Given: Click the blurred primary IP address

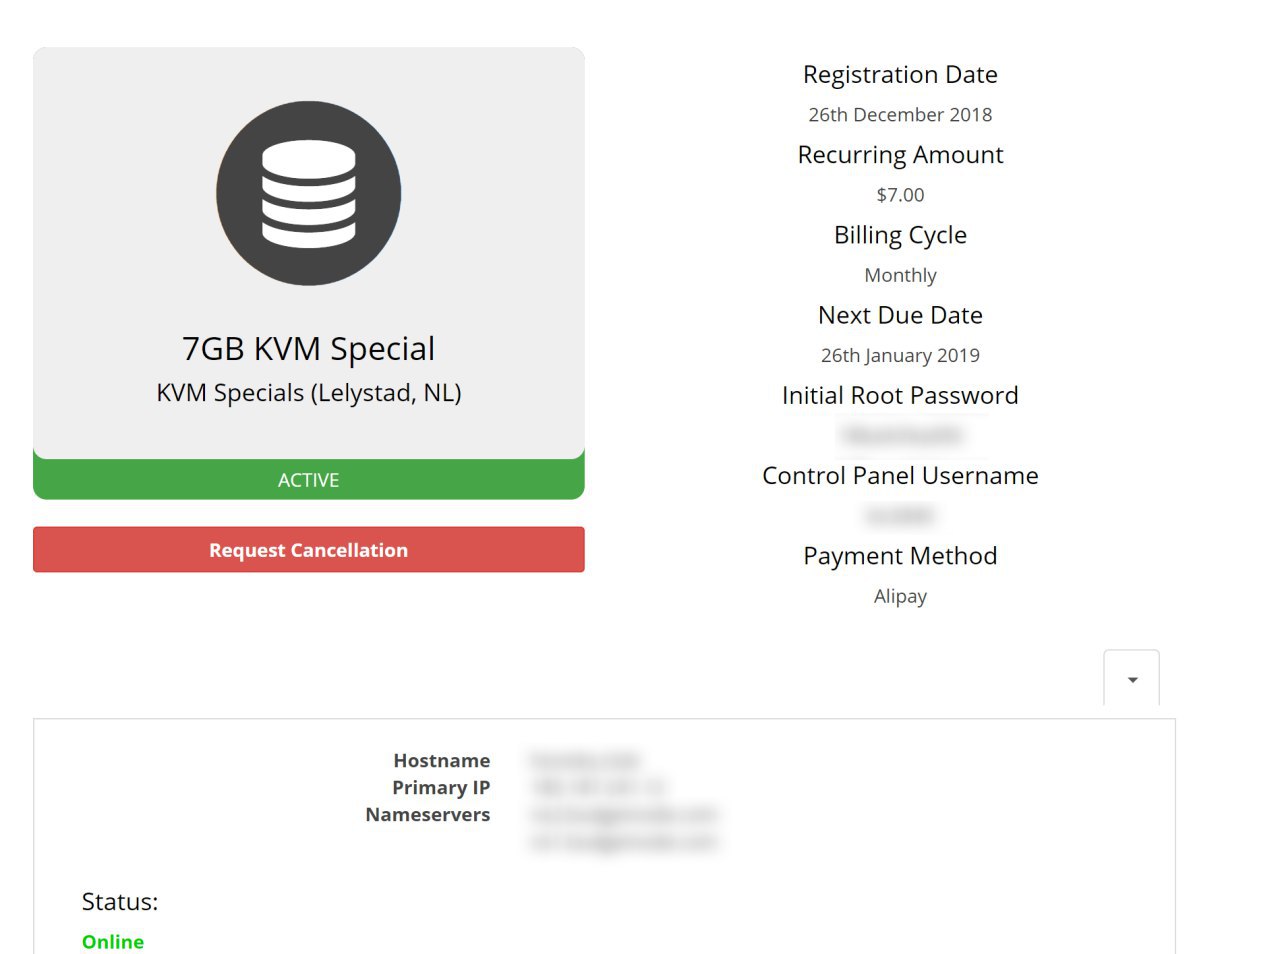Looking at the screenshot, I should (598, 788).
